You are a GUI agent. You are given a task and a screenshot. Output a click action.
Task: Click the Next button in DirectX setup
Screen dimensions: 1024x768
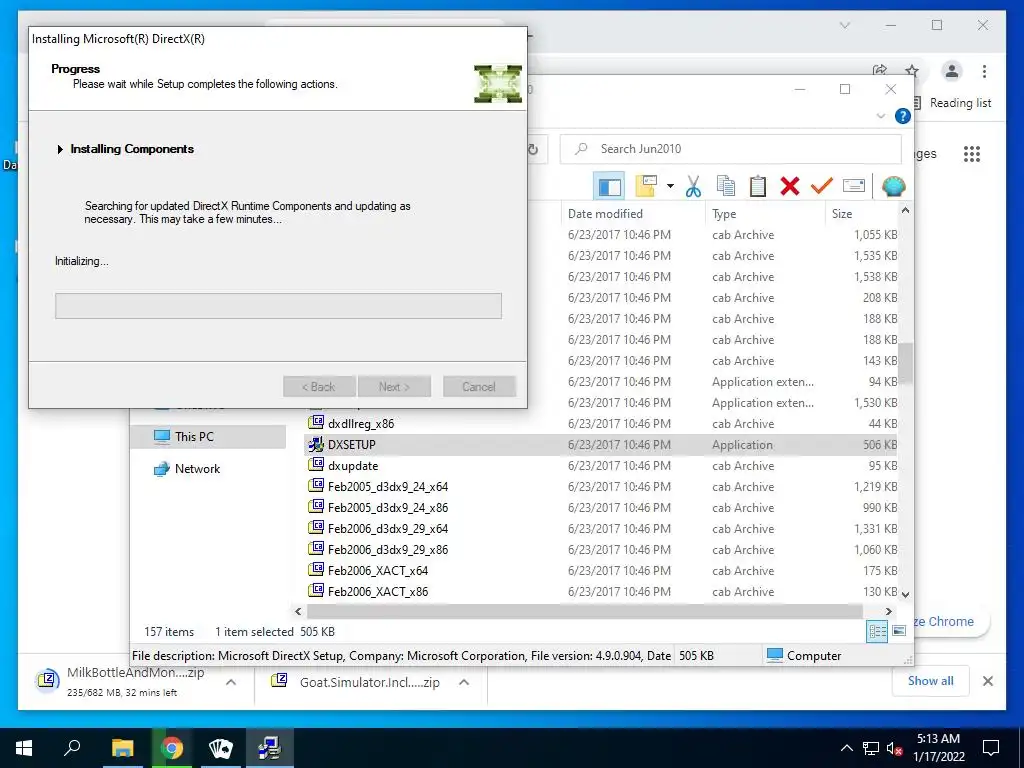pyautogui.click(x=394, y=387)
